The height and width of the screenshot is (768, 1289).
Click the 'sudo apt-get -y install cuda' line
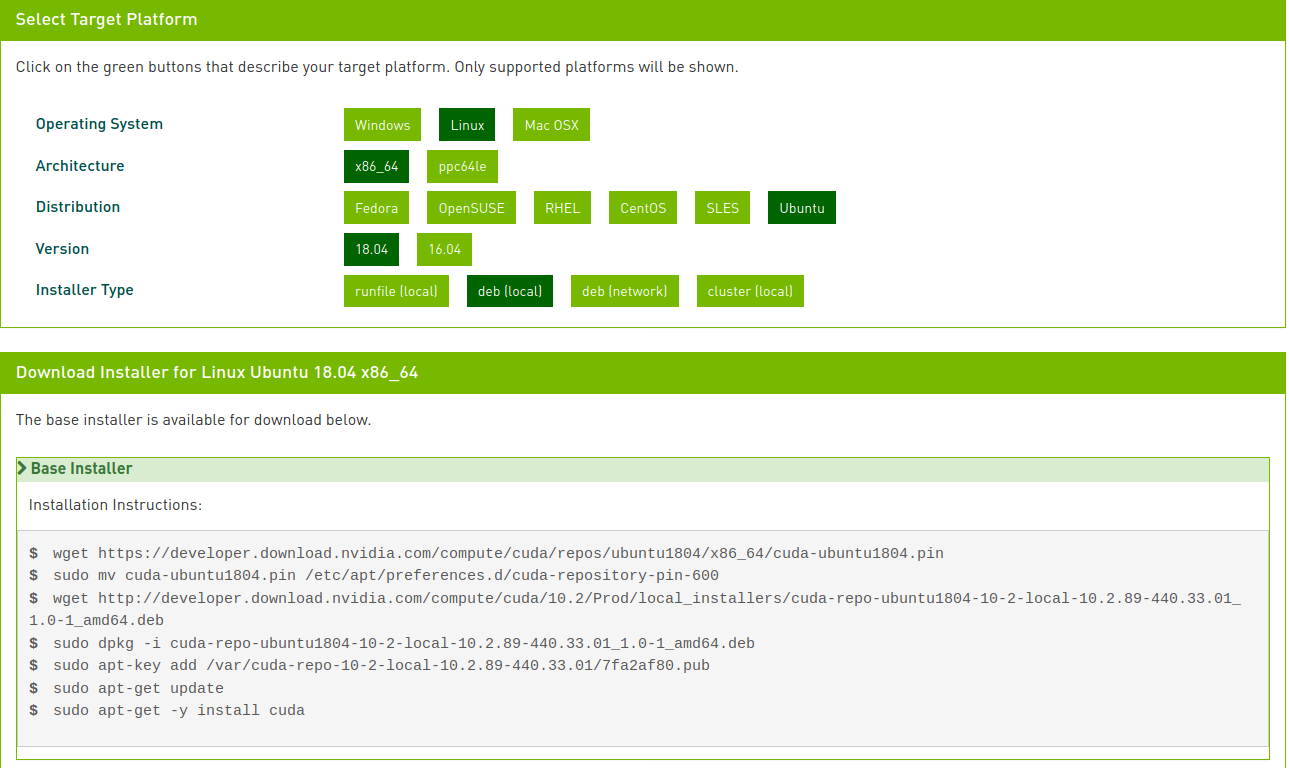click(166, 711)
